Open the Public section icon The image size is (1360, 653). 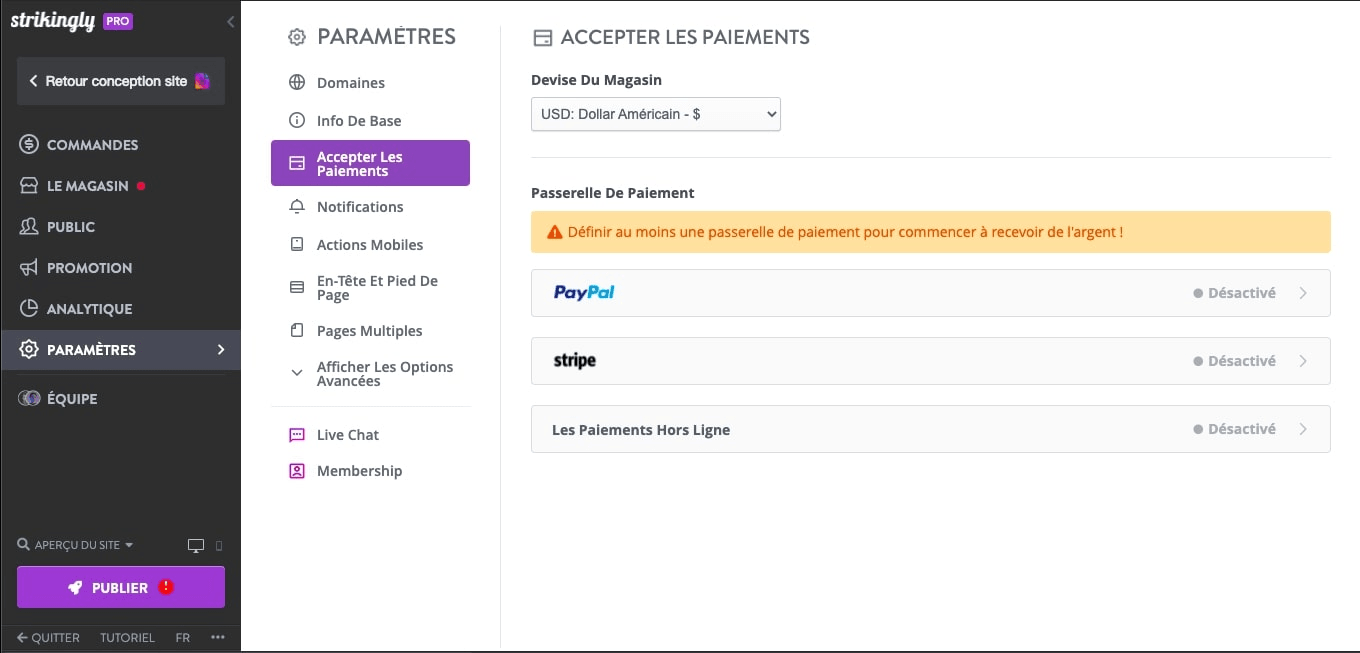point(29,226)
